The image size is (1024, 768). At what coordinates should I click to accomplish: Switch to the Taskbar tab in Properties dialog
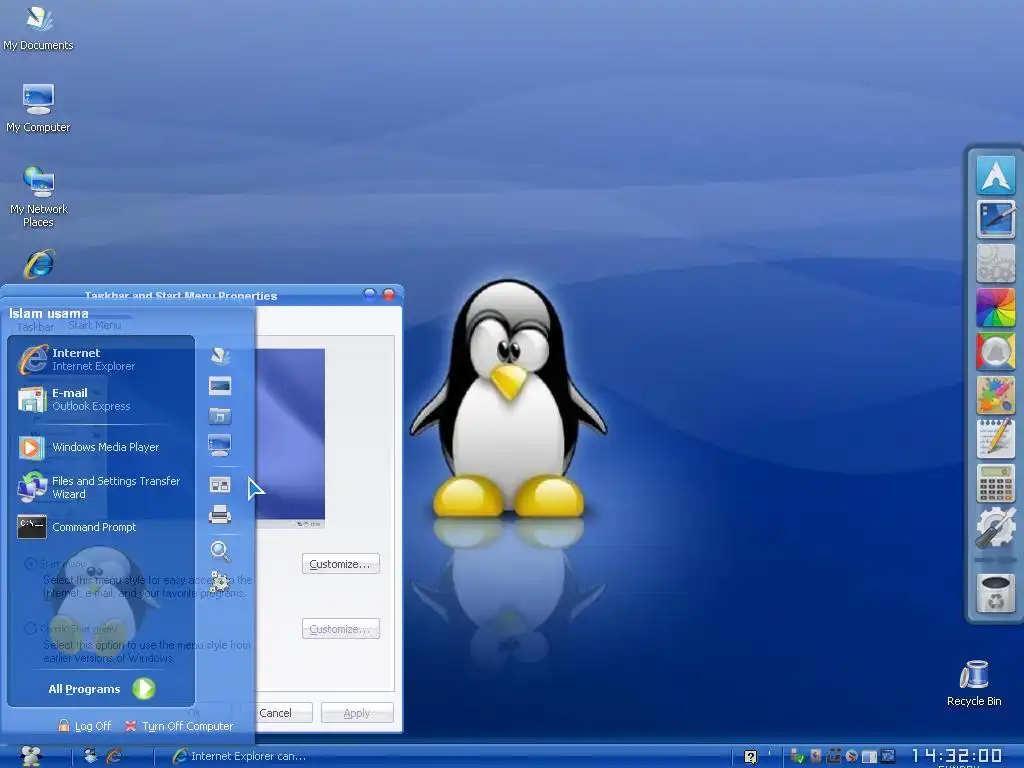35,327
